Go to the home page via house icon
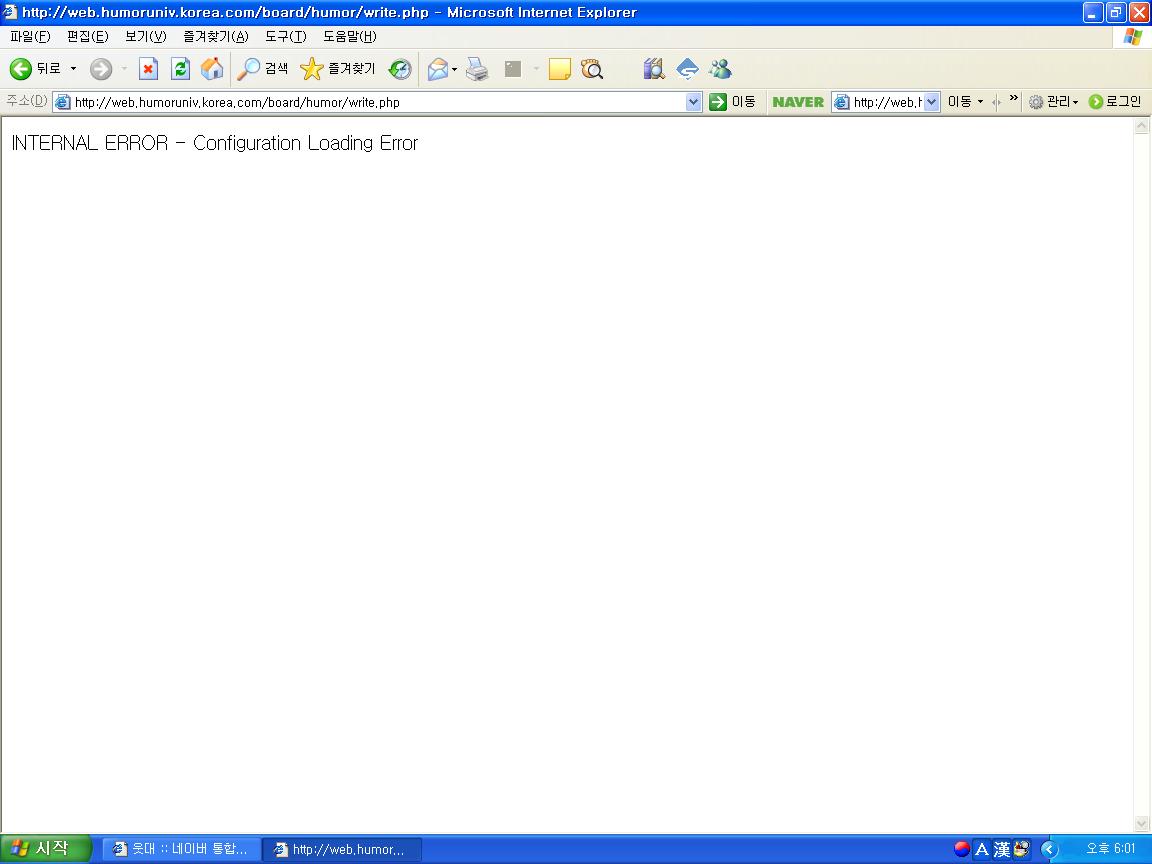Image resolution: width=1152 pixels, height=864 pixels. coord(212,69)
